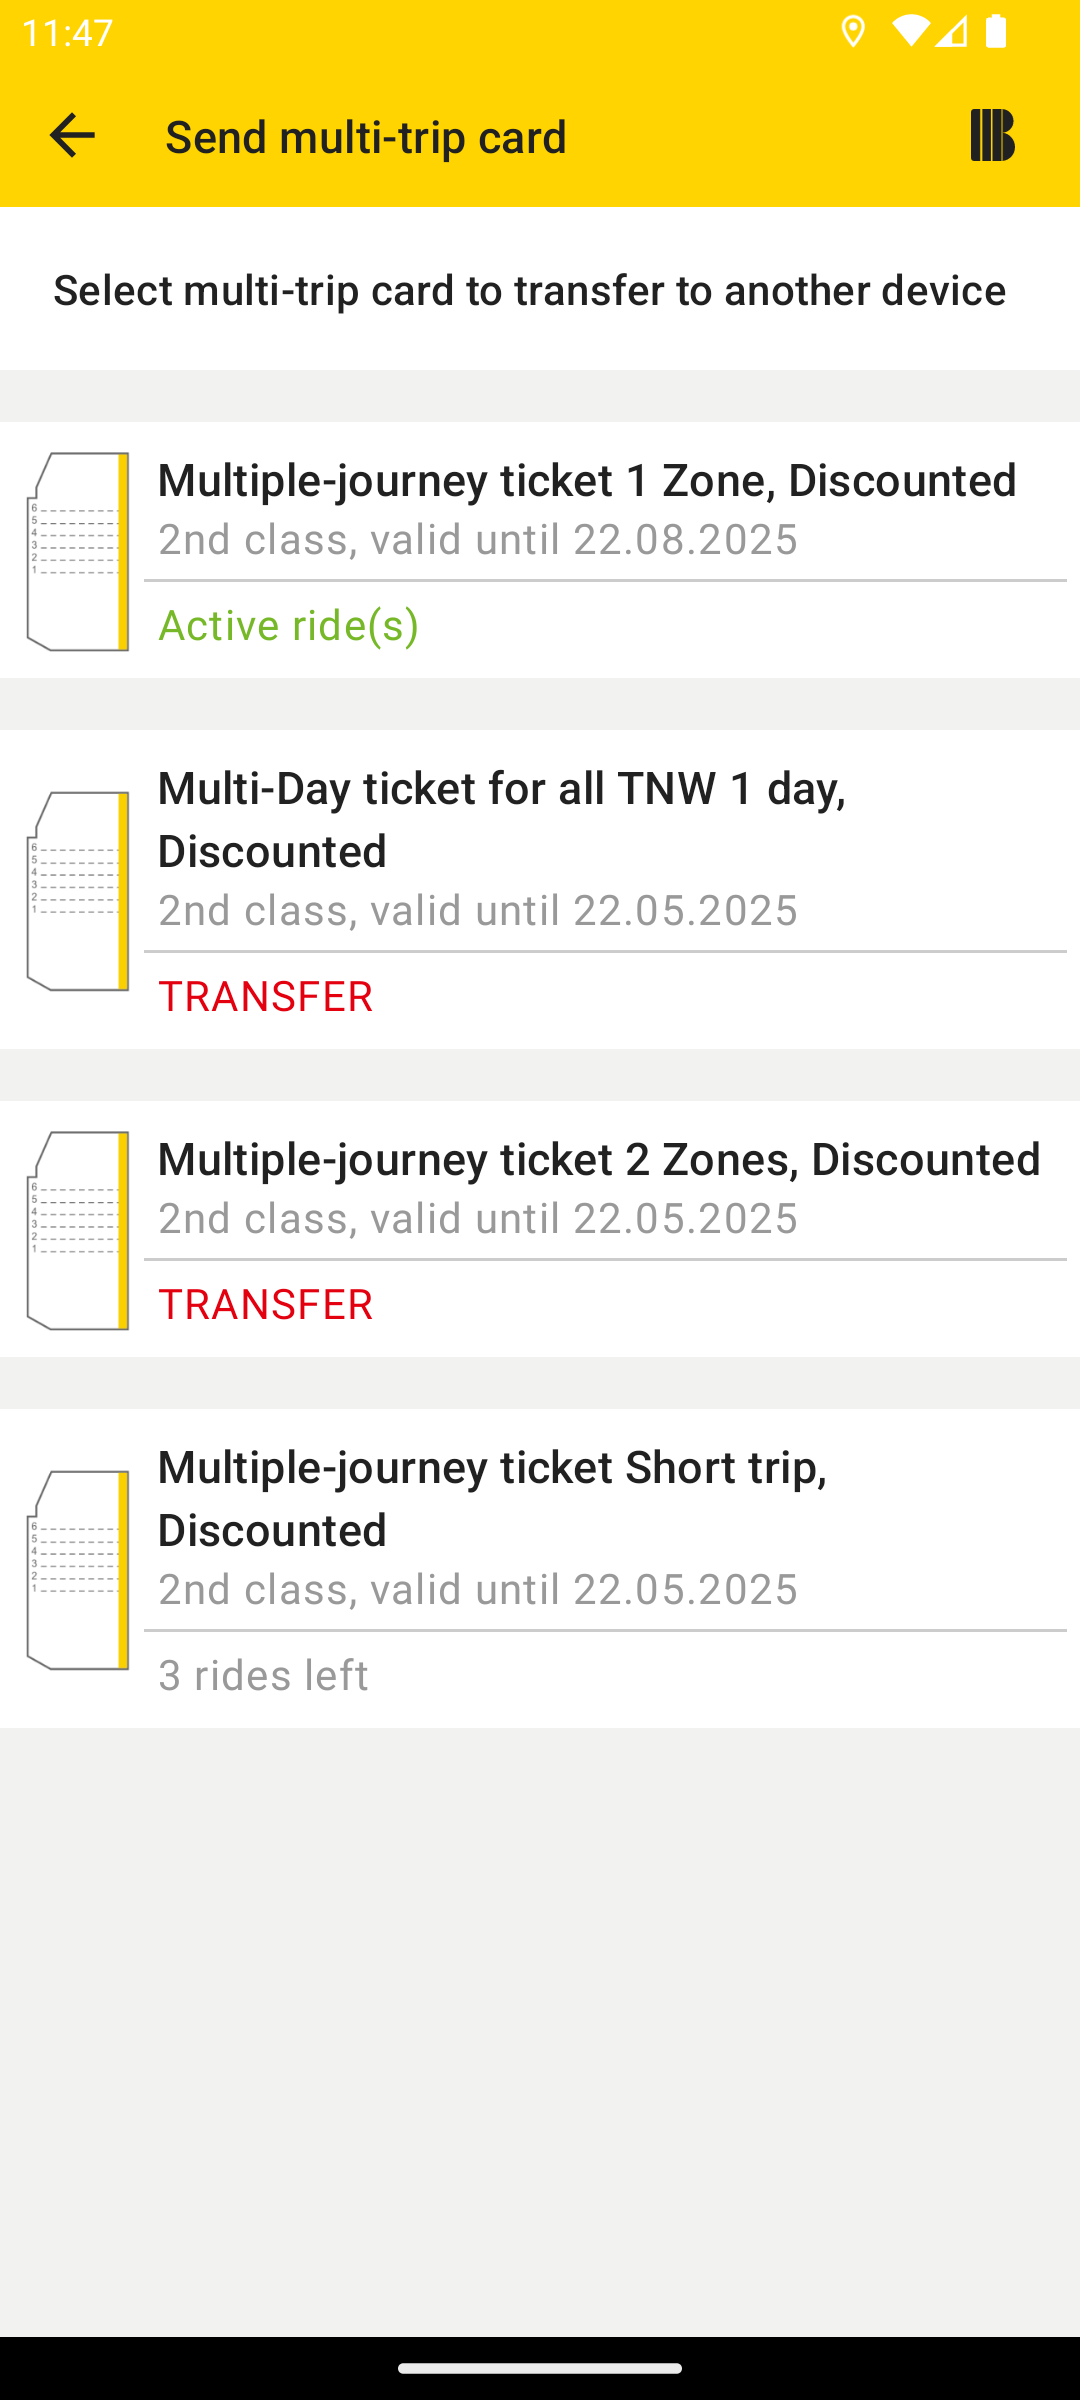
Task: Tap the Wi-Fi signal icon in the status bar
Action: tap(910, 32)
